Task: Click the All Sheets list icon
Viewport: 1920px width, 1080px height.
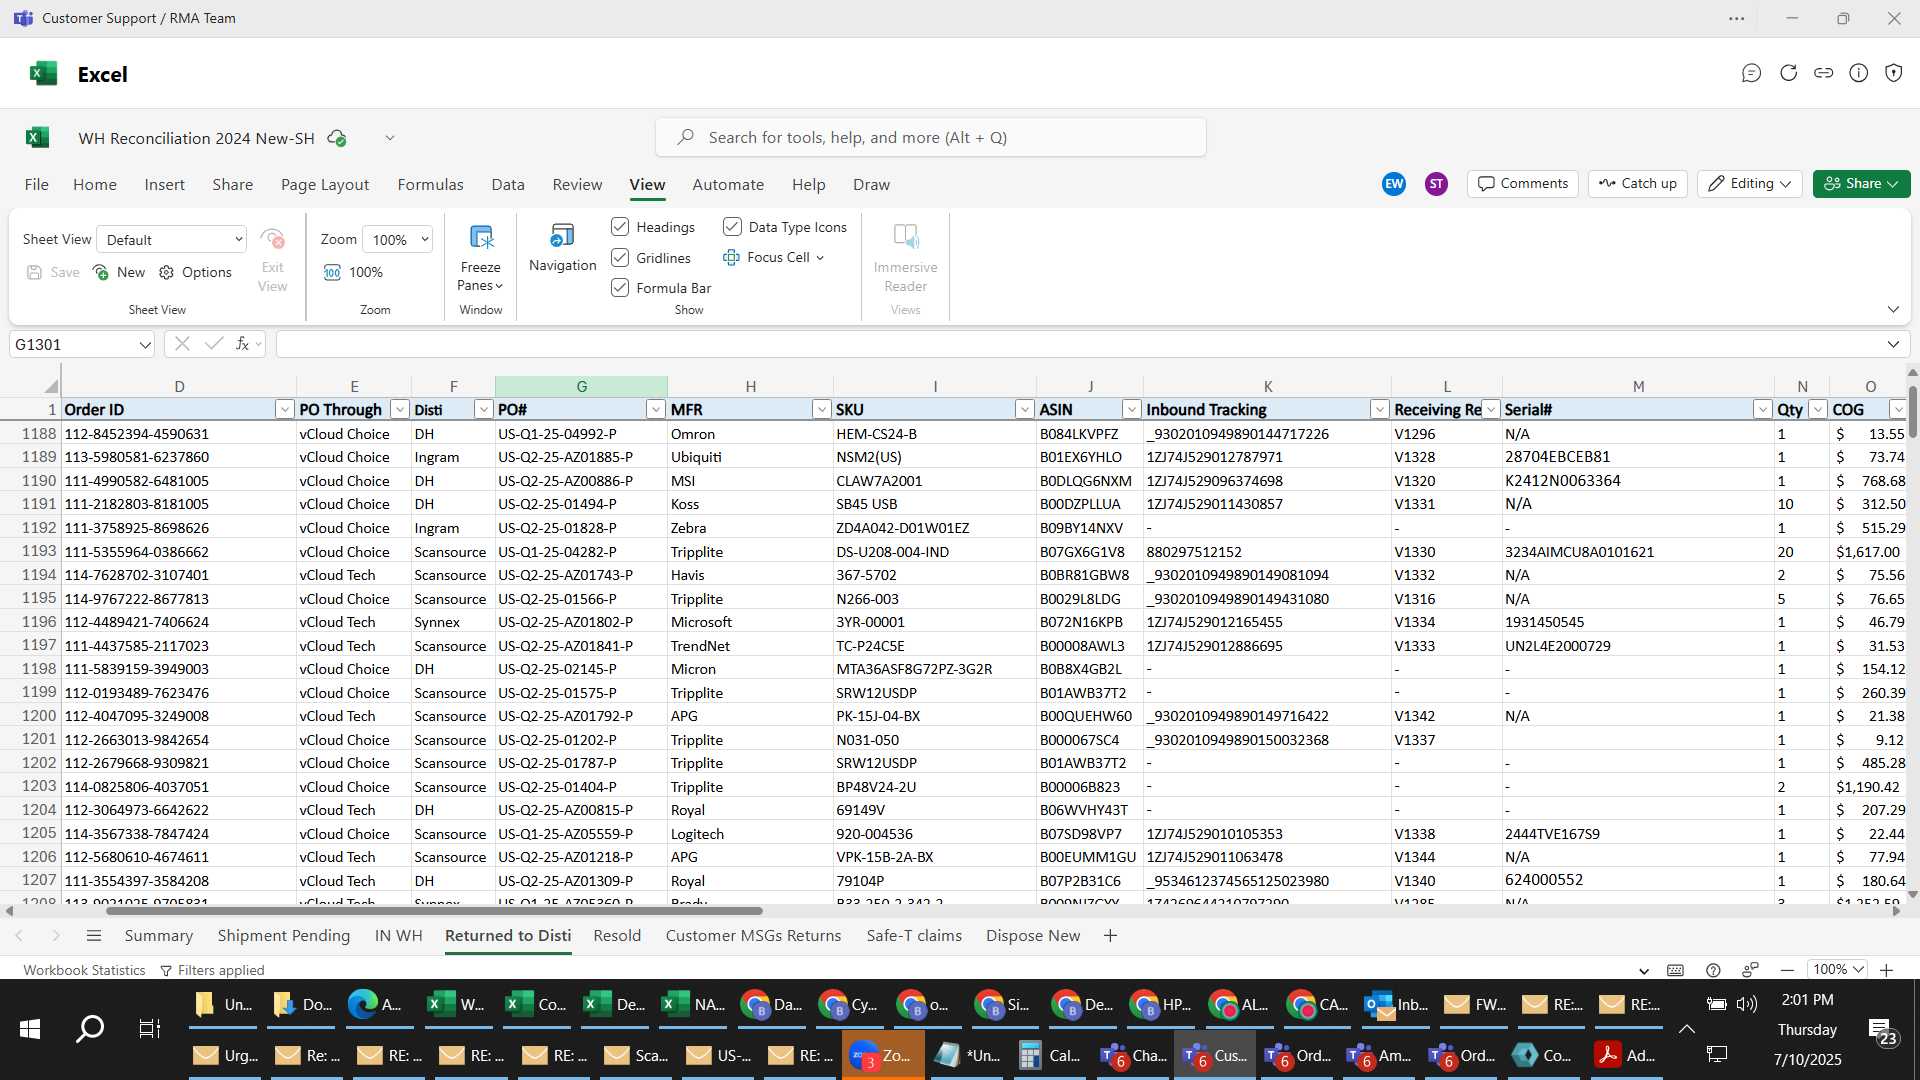Action: (x=94, y=936)
